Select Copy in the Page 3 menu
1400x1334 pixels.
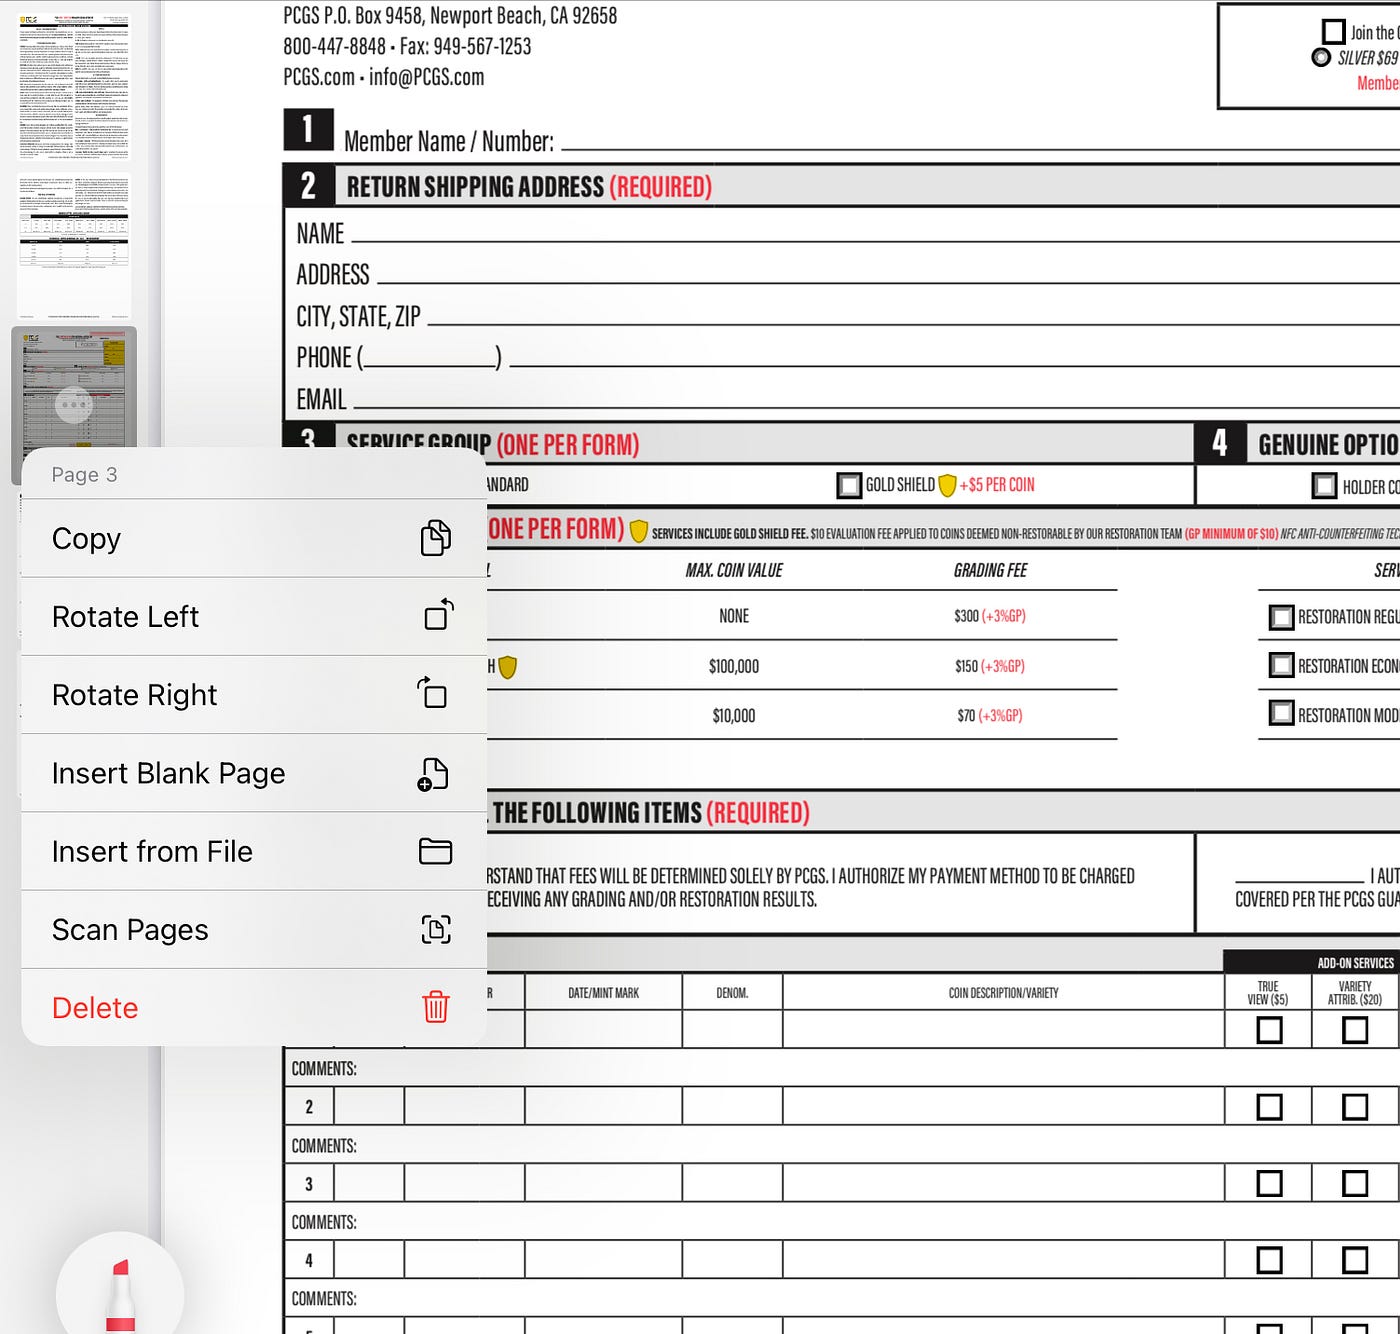[x=253, y=538]
